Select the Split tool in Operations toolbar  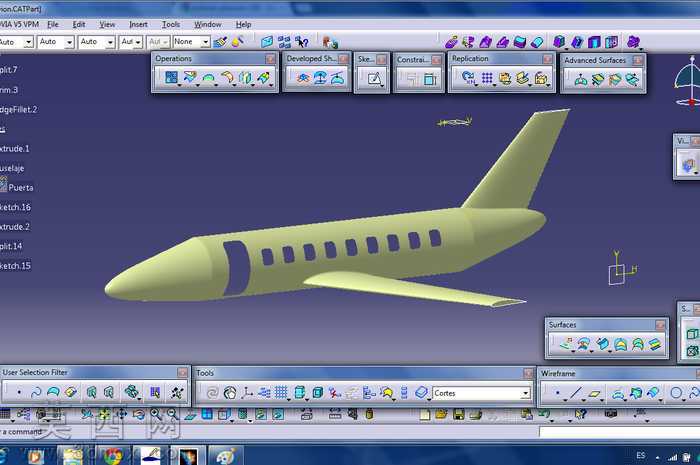click(x=190, y=77)
